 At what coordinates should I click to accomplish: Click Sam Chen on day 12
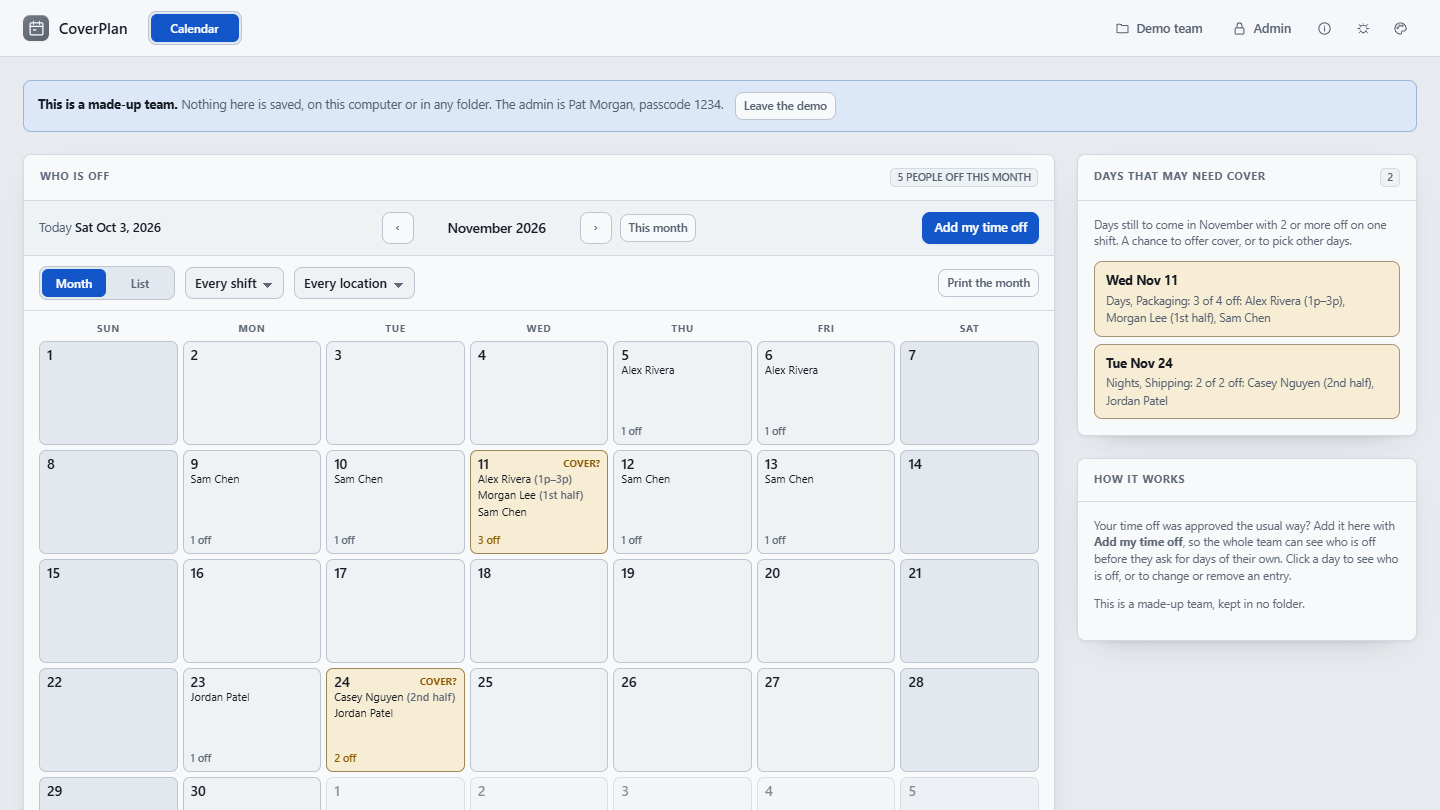click(646, 479)
